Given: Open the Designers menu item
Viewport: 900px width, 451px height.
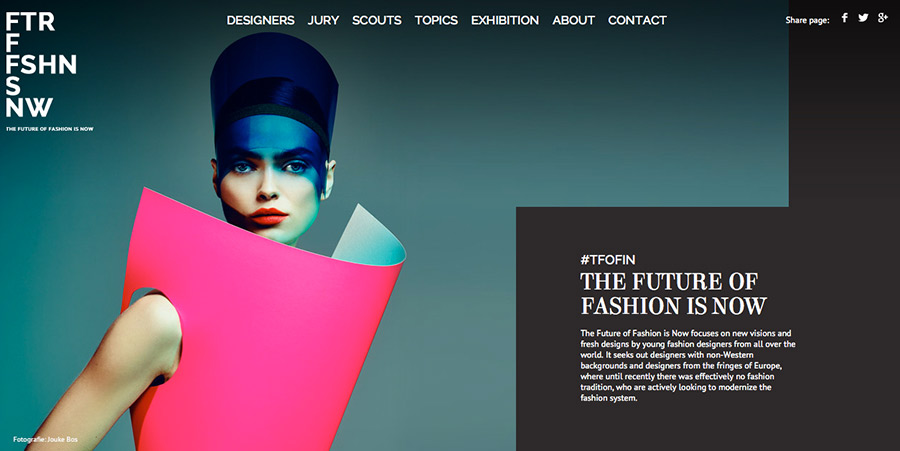Looking at the screenshot, I should [261, 20].
